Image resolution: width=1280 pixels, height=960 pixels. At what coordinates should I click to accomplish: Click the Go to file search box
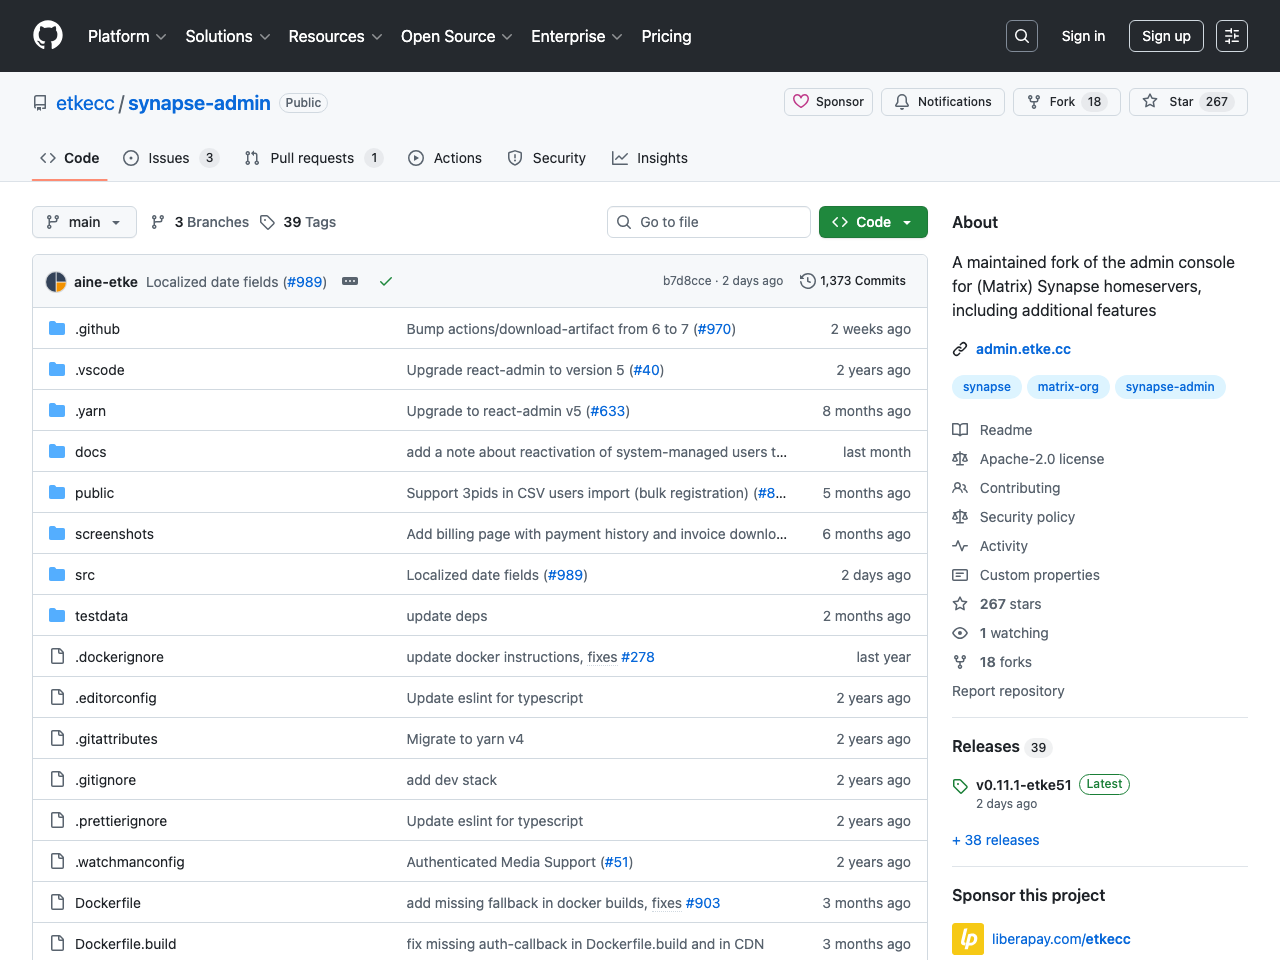[708, 221]
